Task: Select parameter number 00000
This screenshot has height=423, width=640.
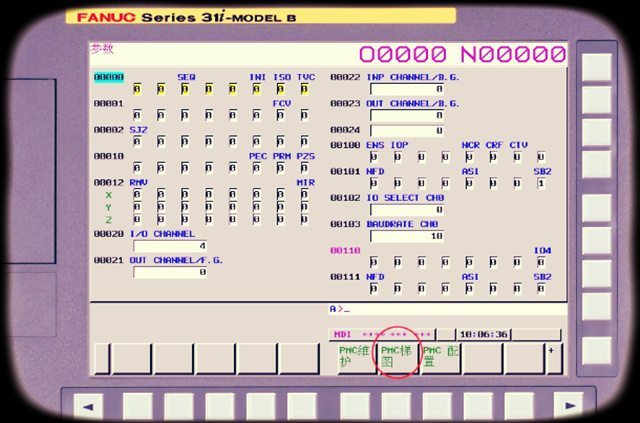Action: point(109,78)
